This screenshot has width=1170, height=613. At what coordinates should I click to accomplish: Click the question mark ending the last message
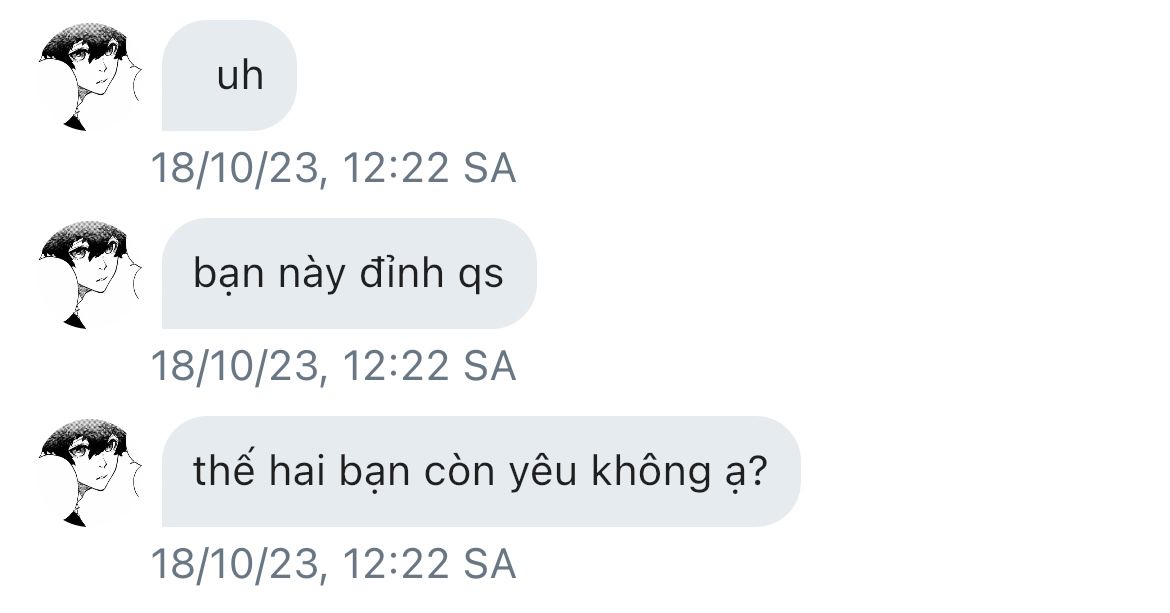[757, 470]
